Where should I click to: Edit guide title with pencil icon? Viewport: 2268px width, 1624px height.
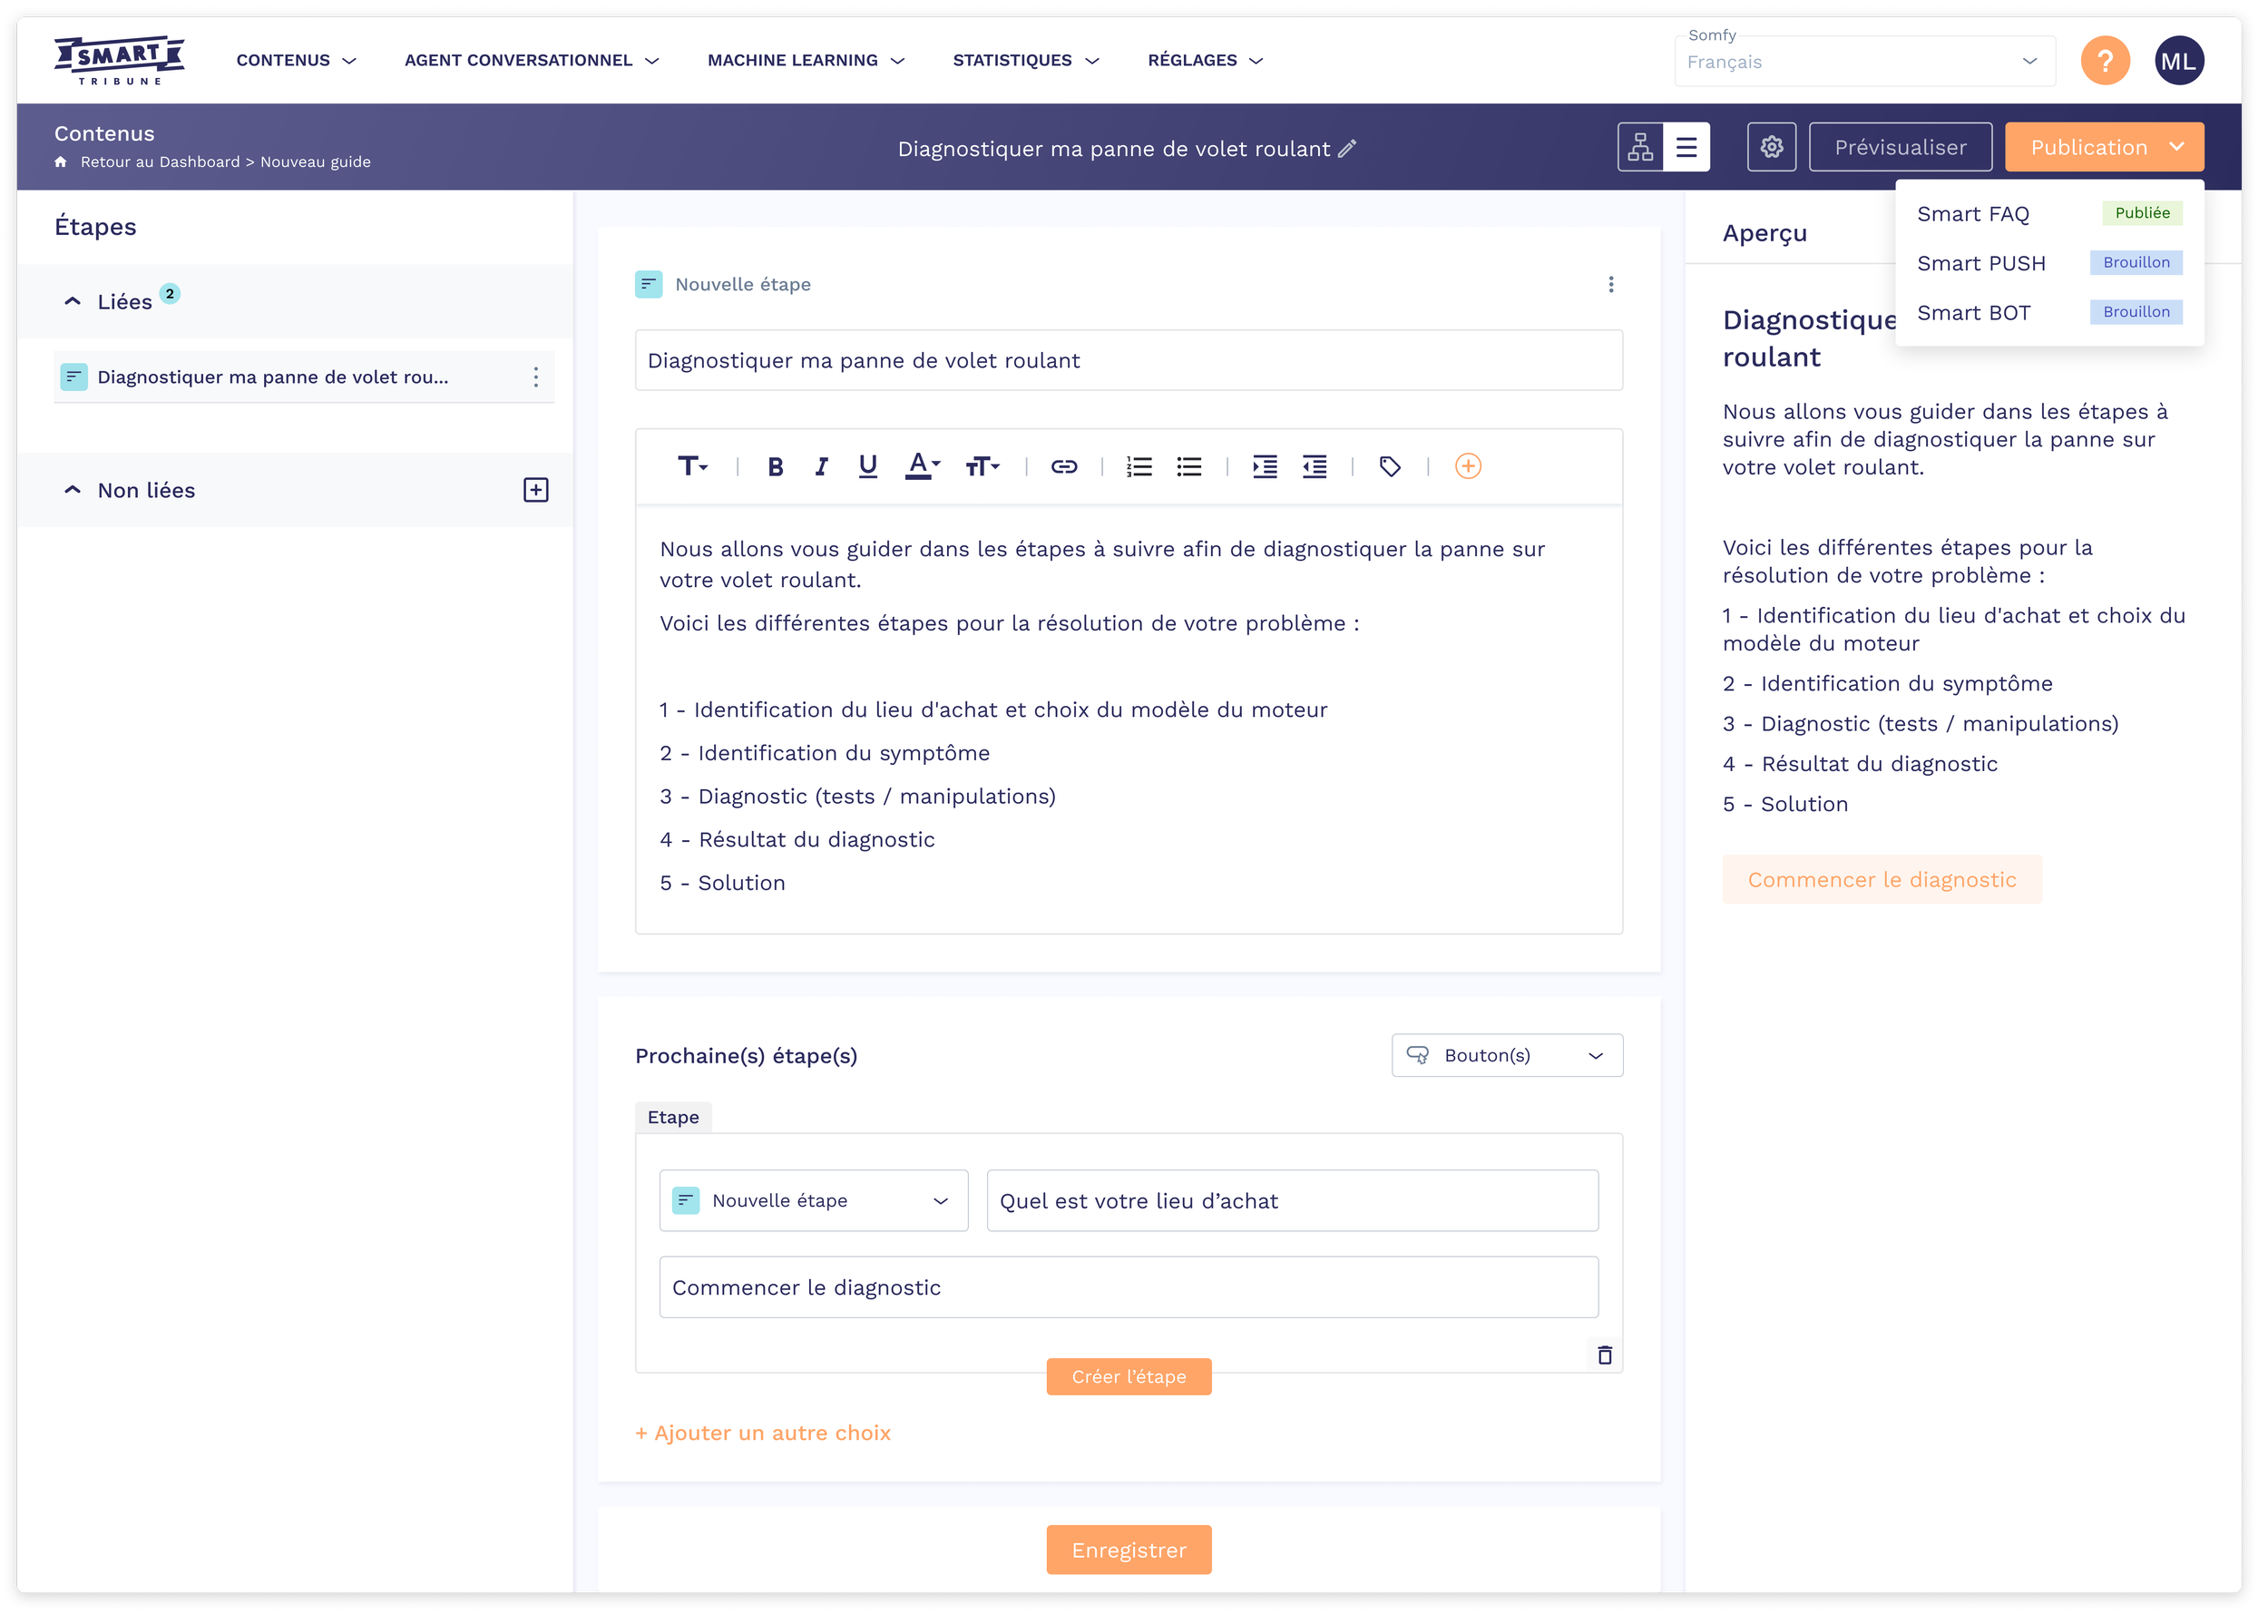[x=1348, y=149]
